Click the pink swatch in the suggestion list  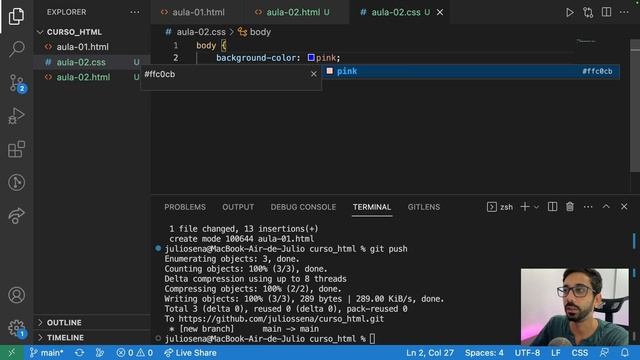point(330,71)
